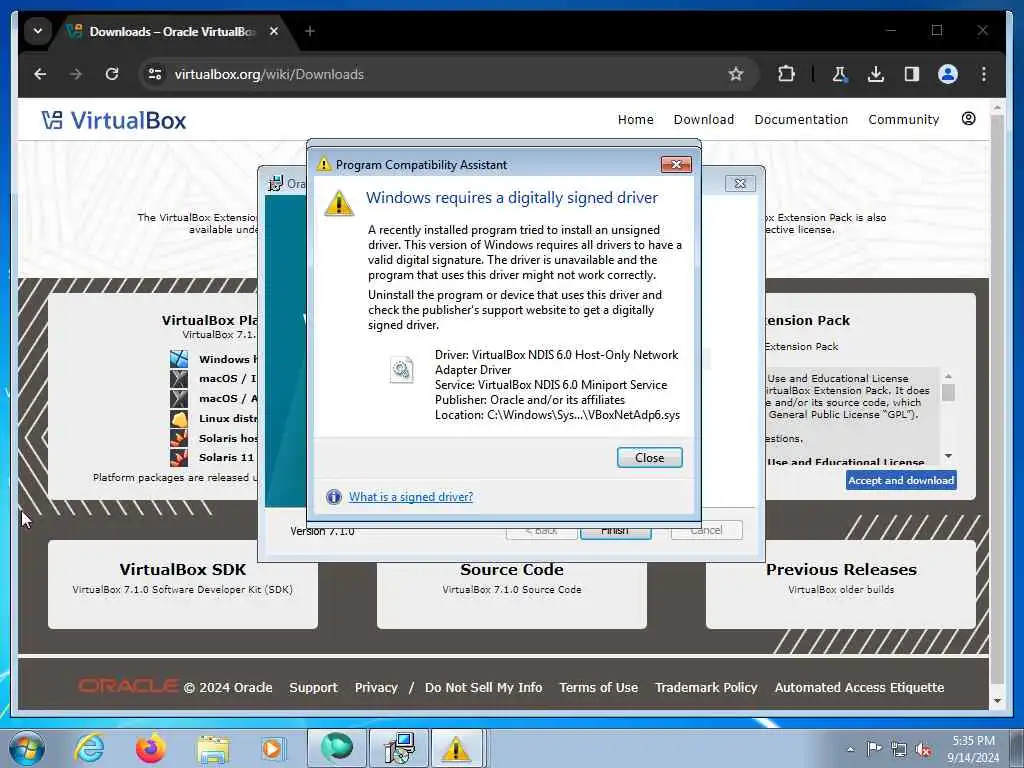Open the Documentation navigation item

[x=801, y=120]
